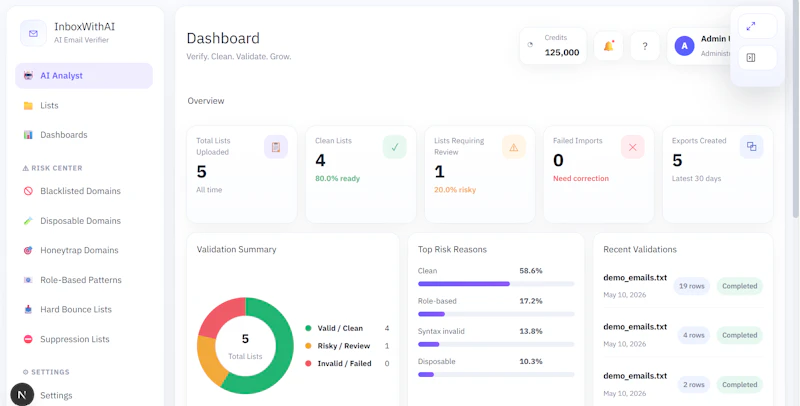
Task: Open the Admin user profile menu
Action: [x=700, y=45]
